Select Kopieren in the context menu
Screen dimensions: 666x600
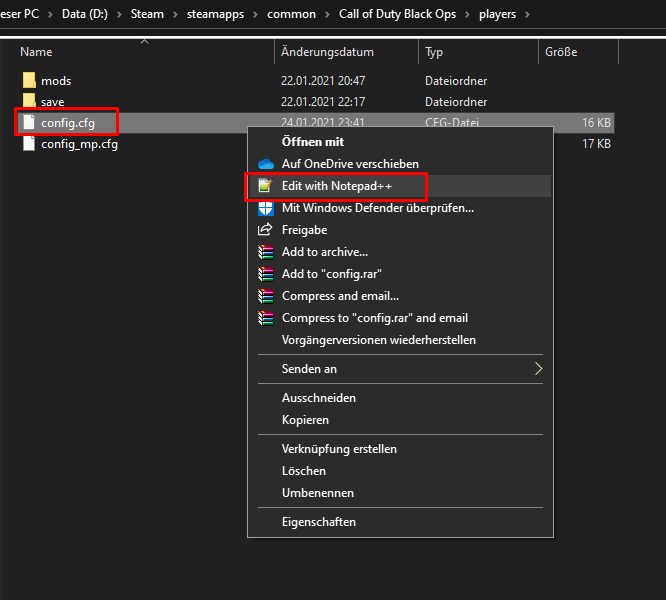(x=305, y=420)
